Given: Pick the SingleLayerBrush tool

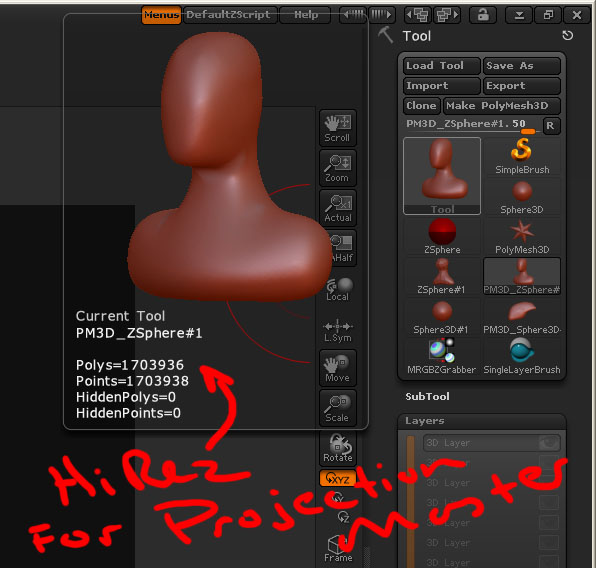Looking at the screenshot, I should (x=522, y=357).
